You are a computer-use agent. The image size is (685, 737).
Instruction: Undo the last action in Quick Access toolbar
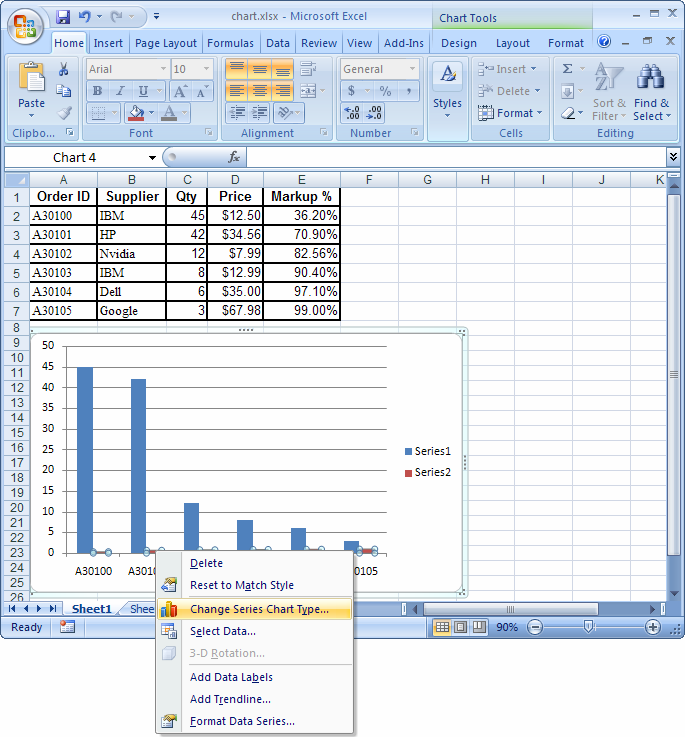(x=85, y=17)
